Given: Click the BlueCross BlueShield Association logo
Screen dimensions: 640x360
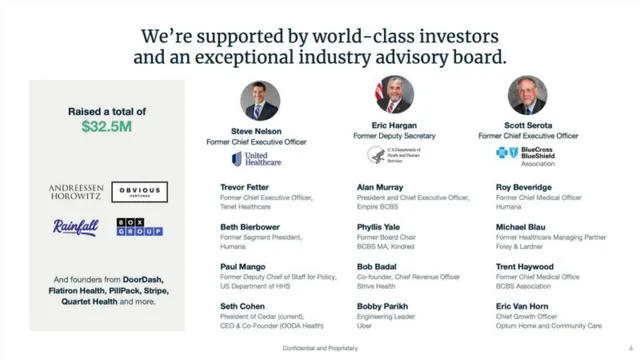Looking at the screenshot, I should (x=526, y=156).
